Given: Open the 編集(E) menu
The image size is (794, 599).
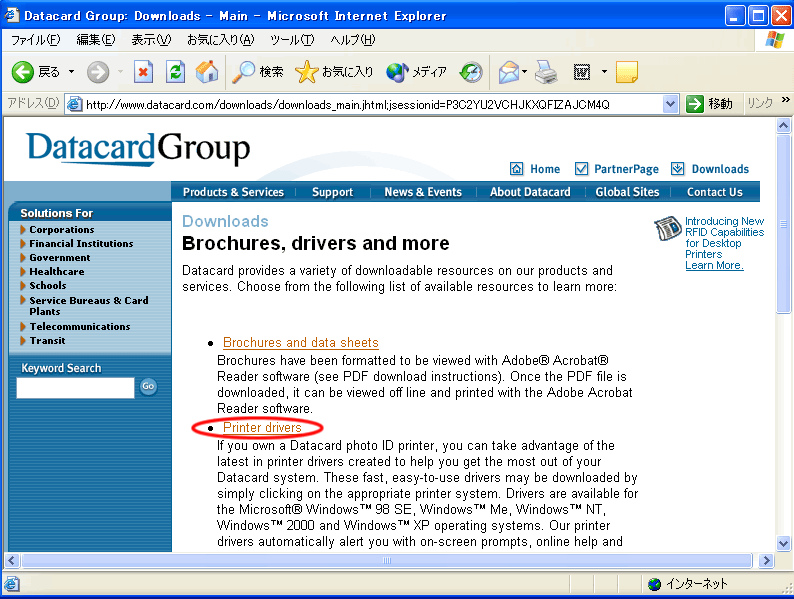Looking at the screenshot, I should point(96,40).
